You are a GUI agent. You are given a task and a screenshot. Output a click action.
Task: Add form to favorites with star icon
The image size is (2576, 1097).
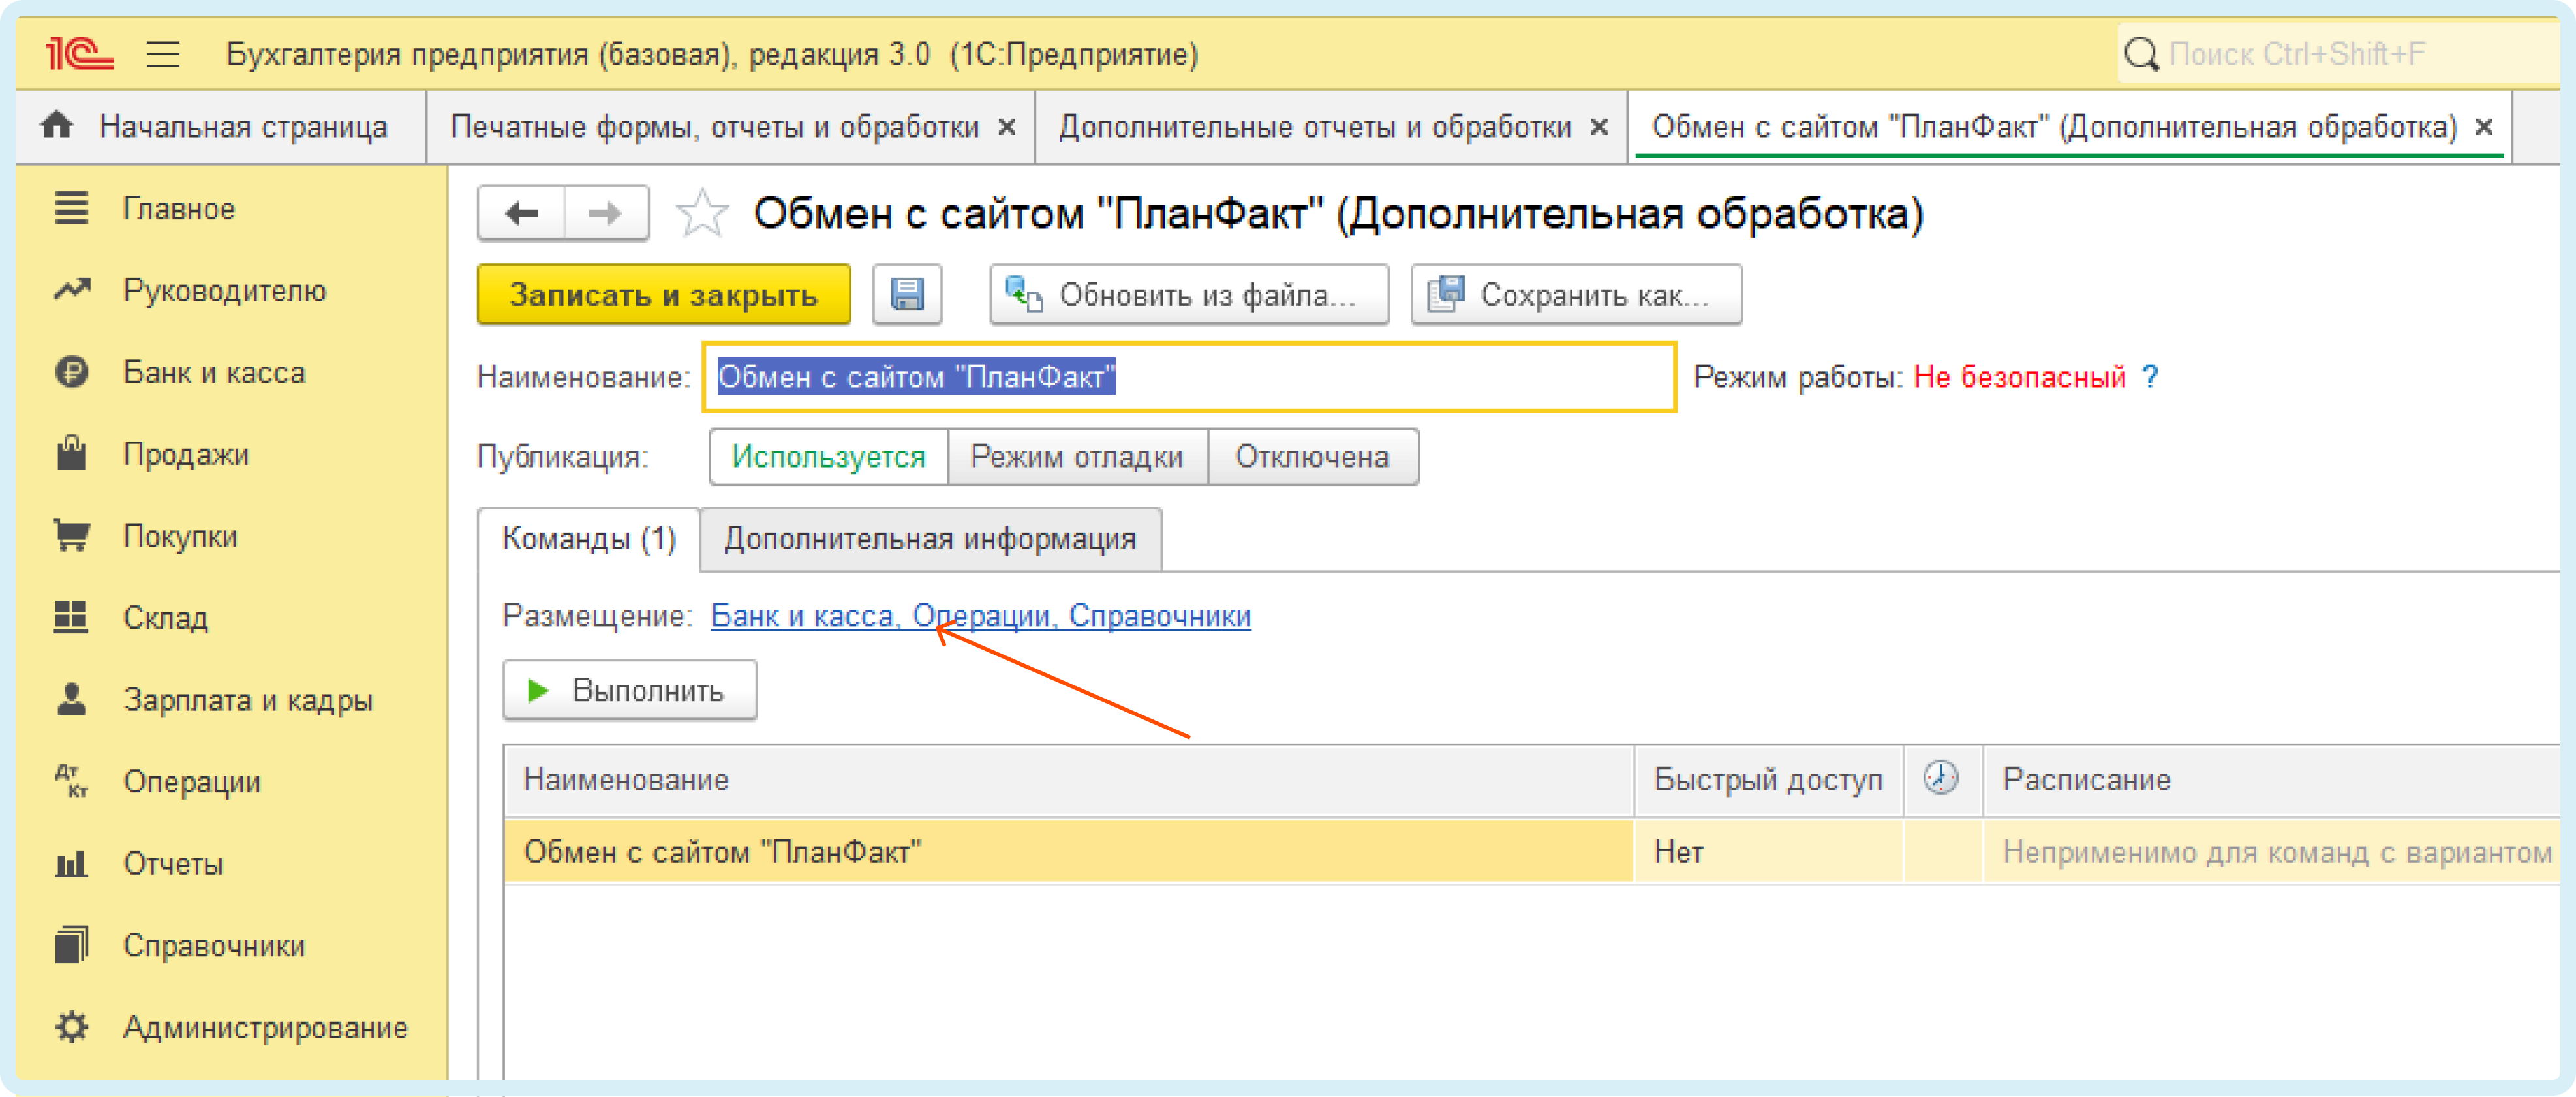pyautogui.click(x=702, y=213)
